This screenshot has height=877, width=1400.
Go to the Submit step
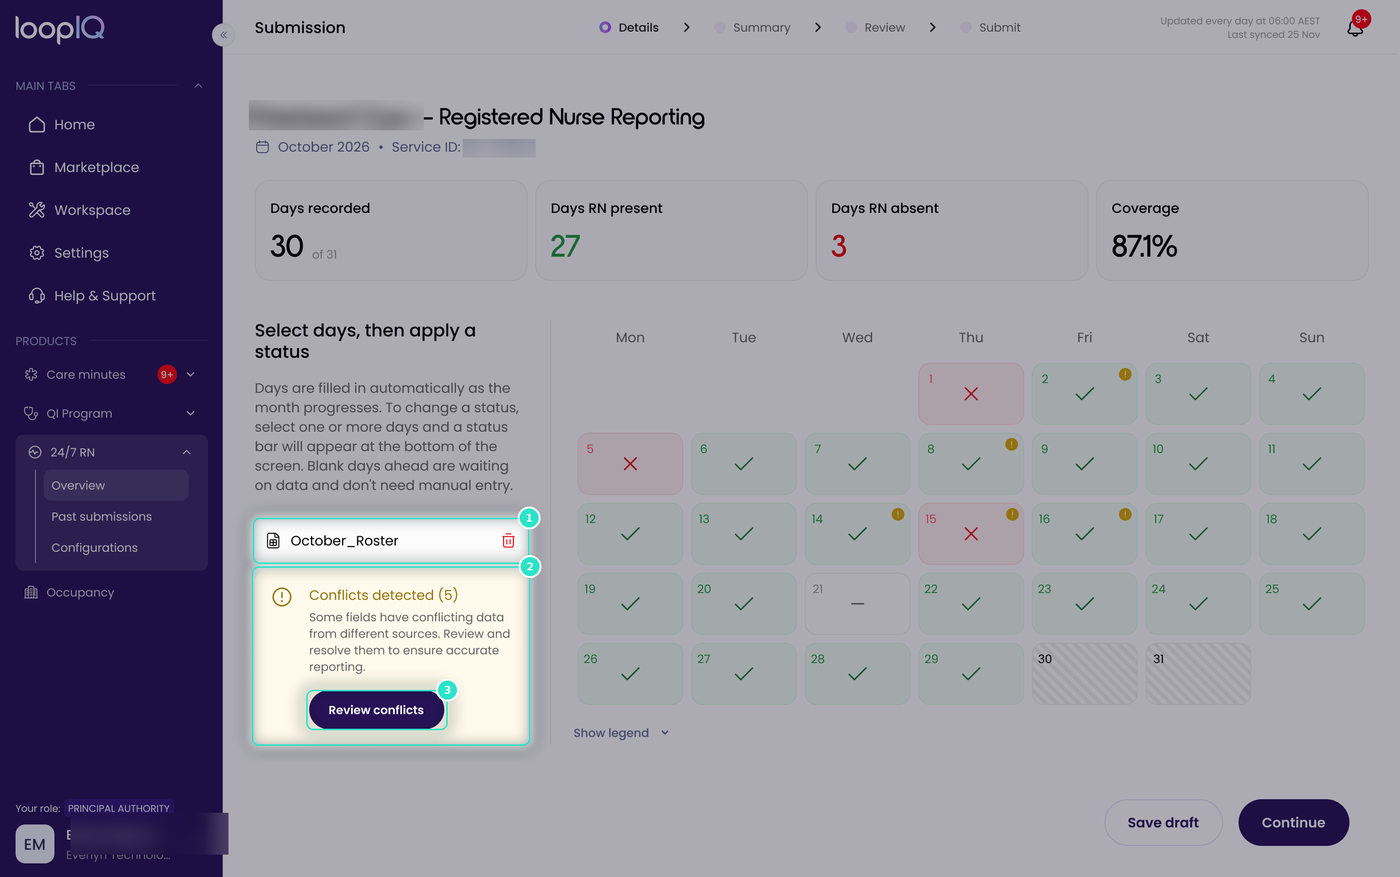point(990,28)
